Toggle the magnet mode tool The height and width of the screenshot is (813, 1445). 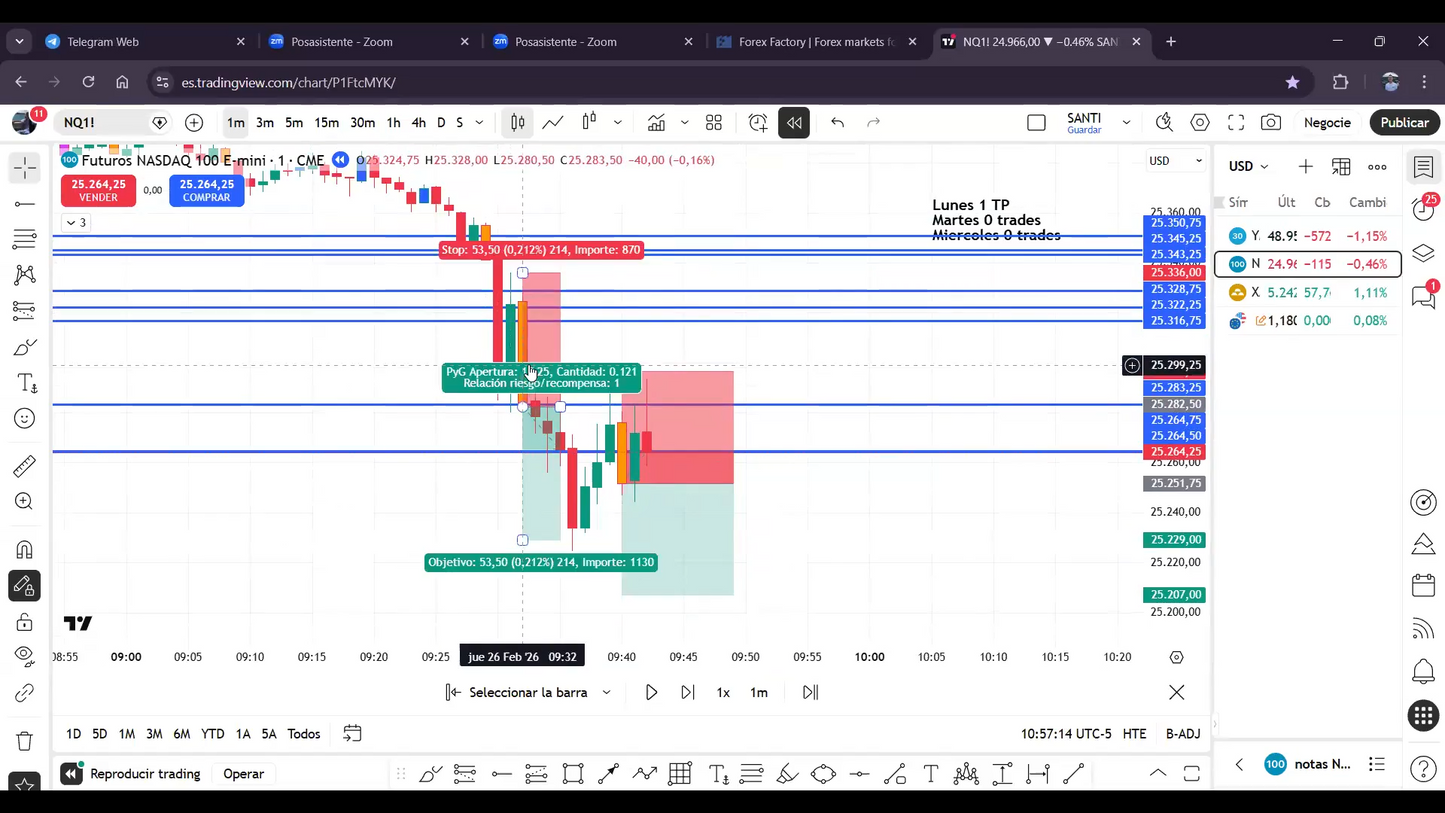(x=25, y=549)
